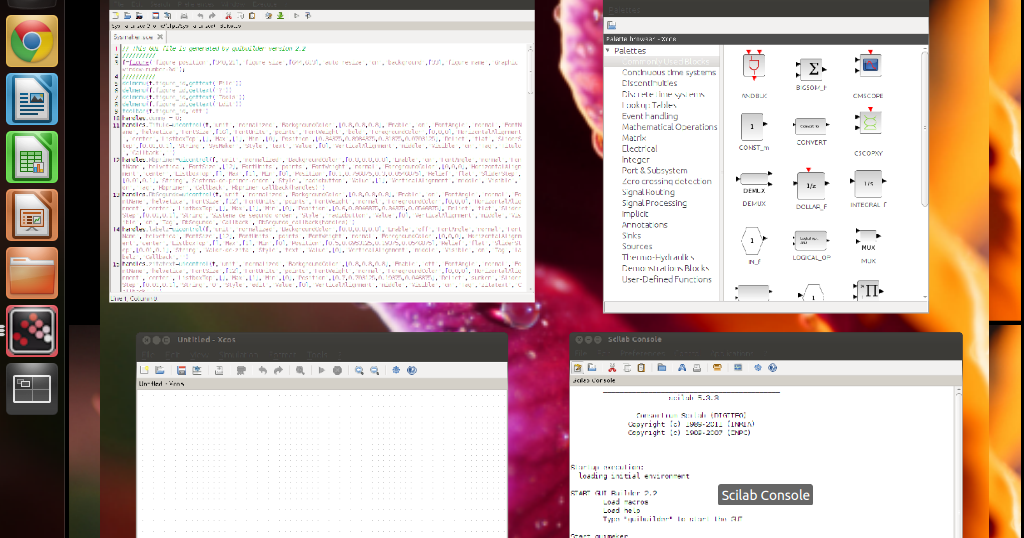Launch LibreOffice Impress from the dock

[31, 215]
